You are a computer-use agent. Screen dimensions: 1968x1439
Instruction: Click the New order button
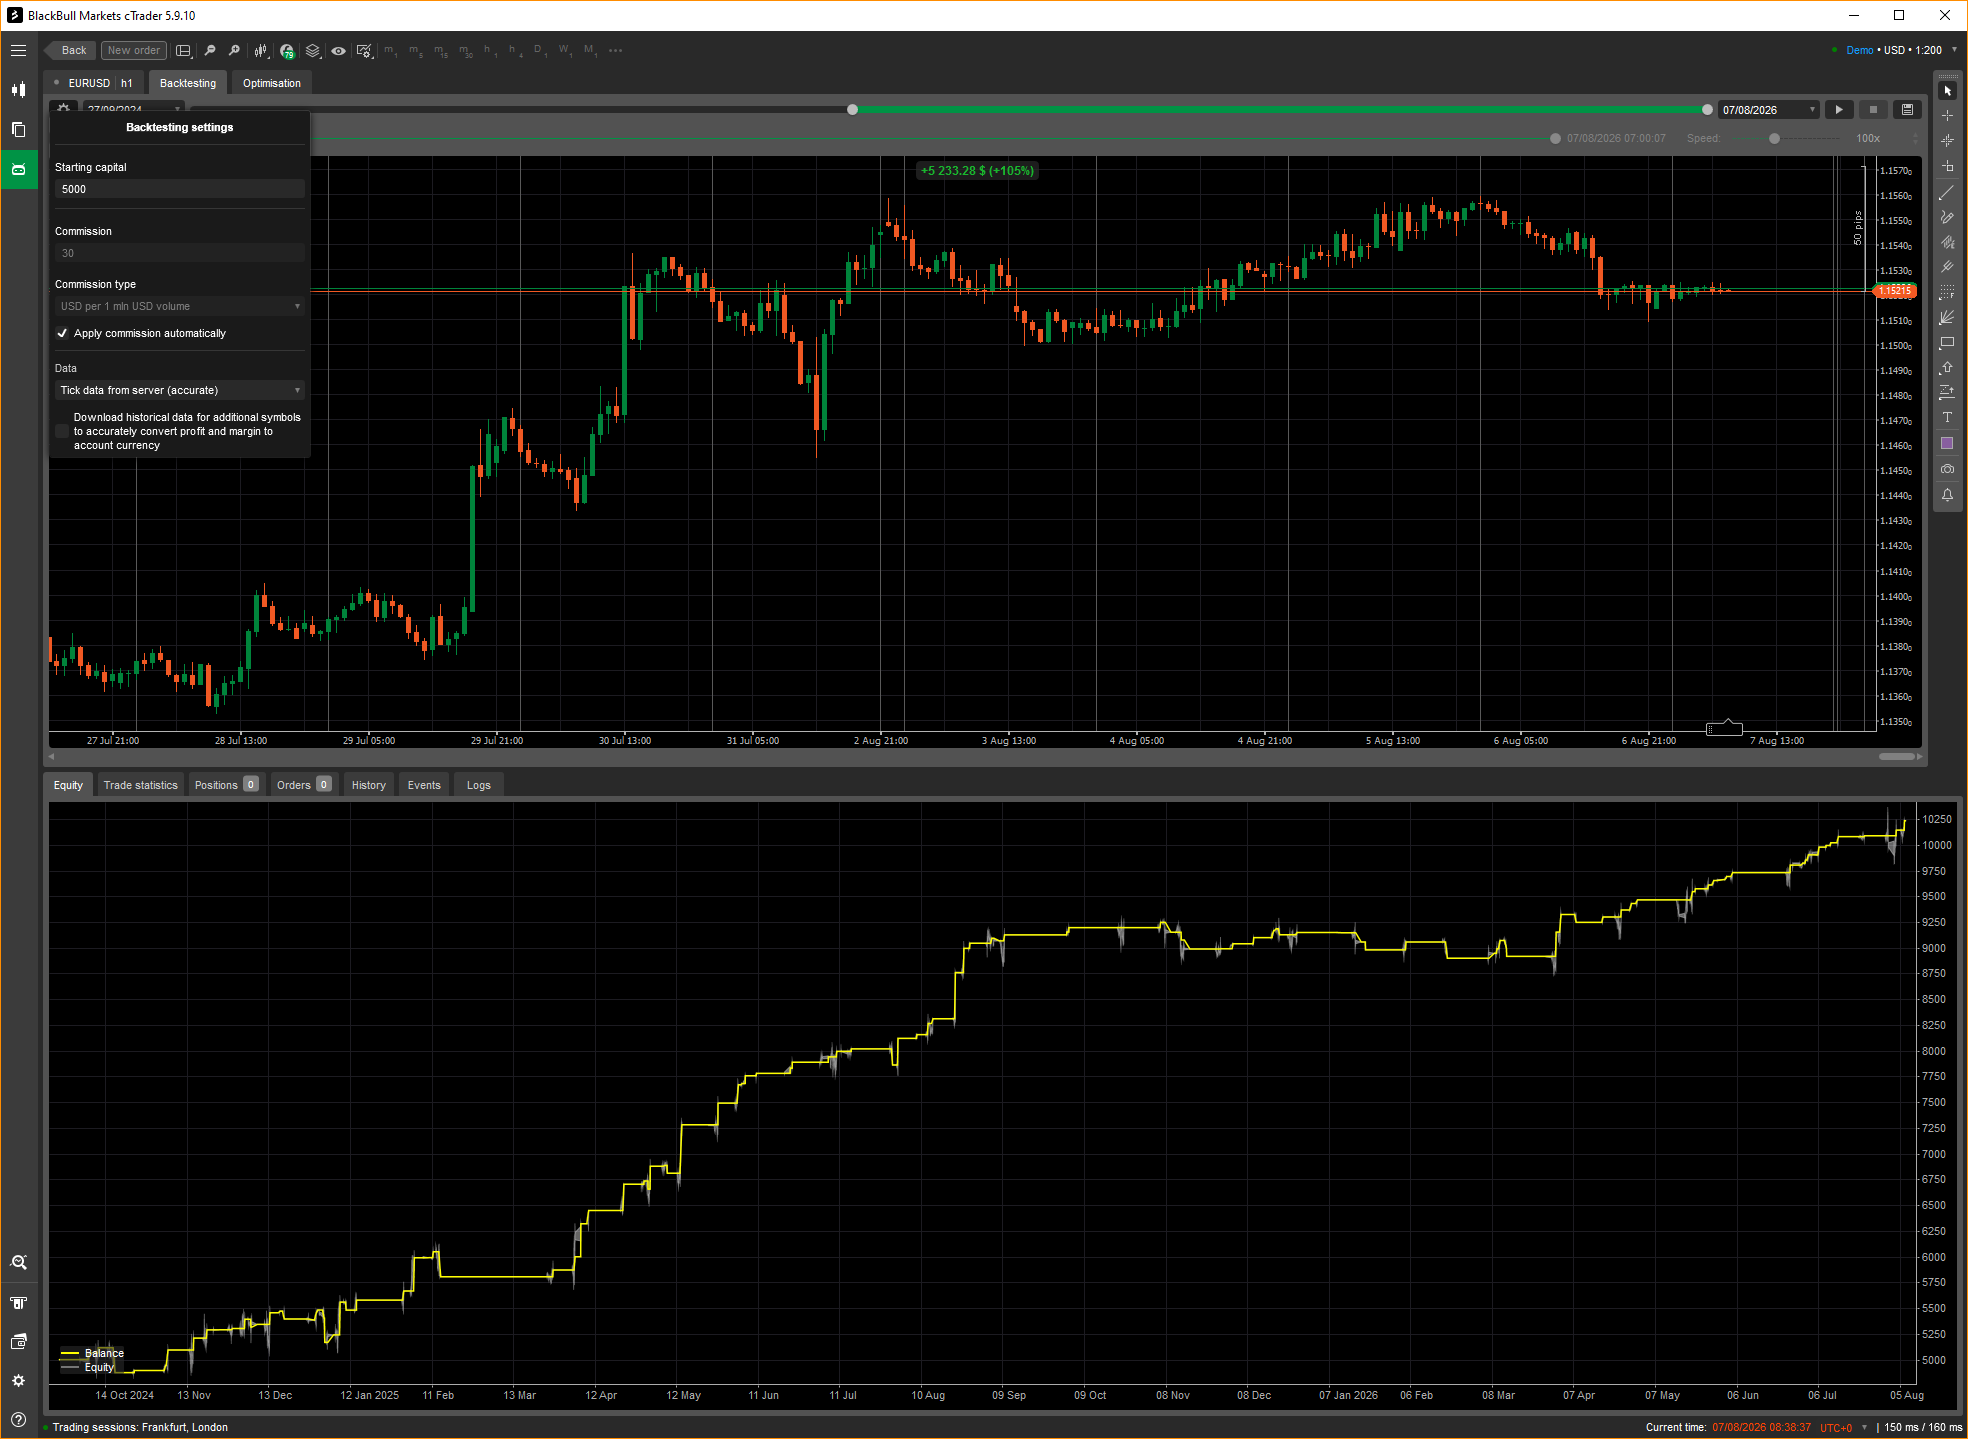(133, 50)
